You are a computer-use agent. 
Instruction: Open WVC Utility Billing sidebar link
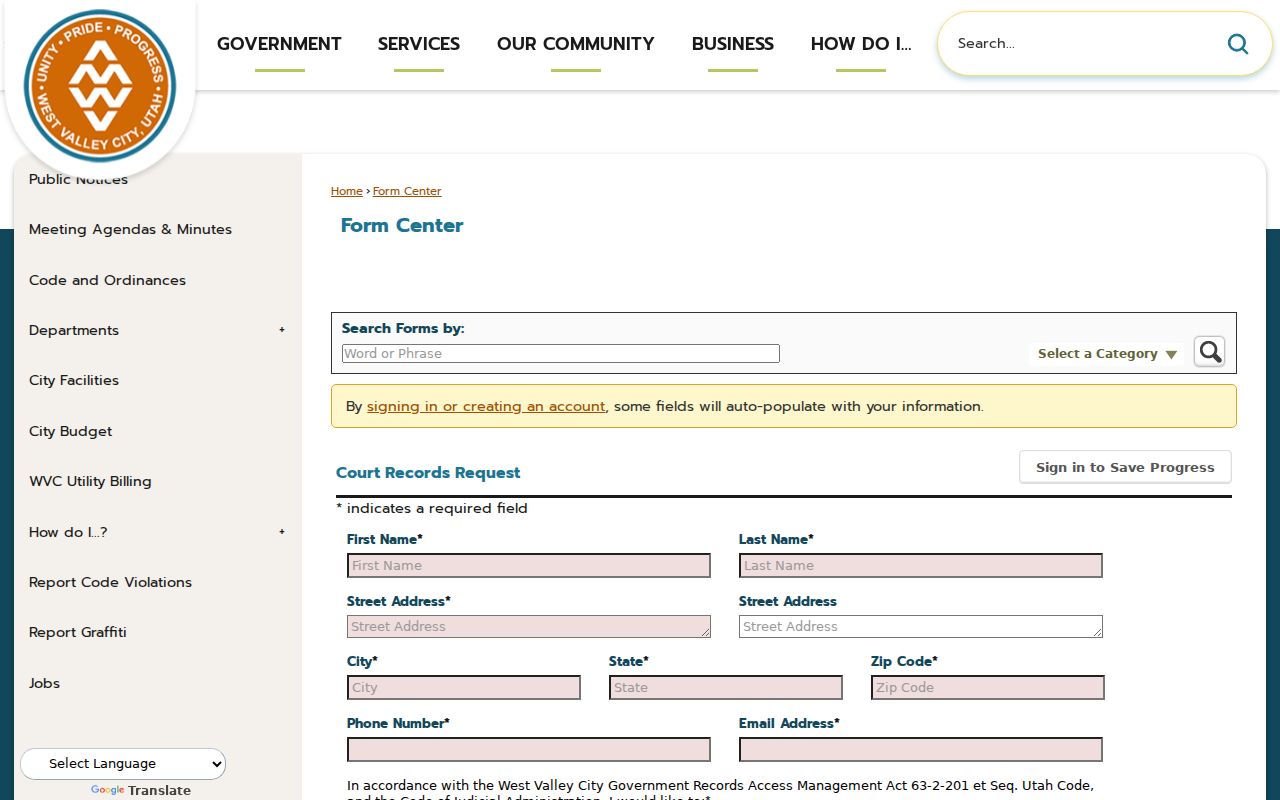90,481
